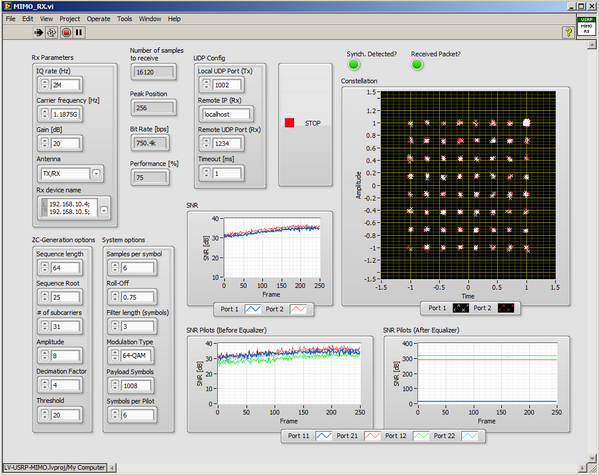
Task: Click the Port 1 SNR plot legend icon
Action: 253,309
